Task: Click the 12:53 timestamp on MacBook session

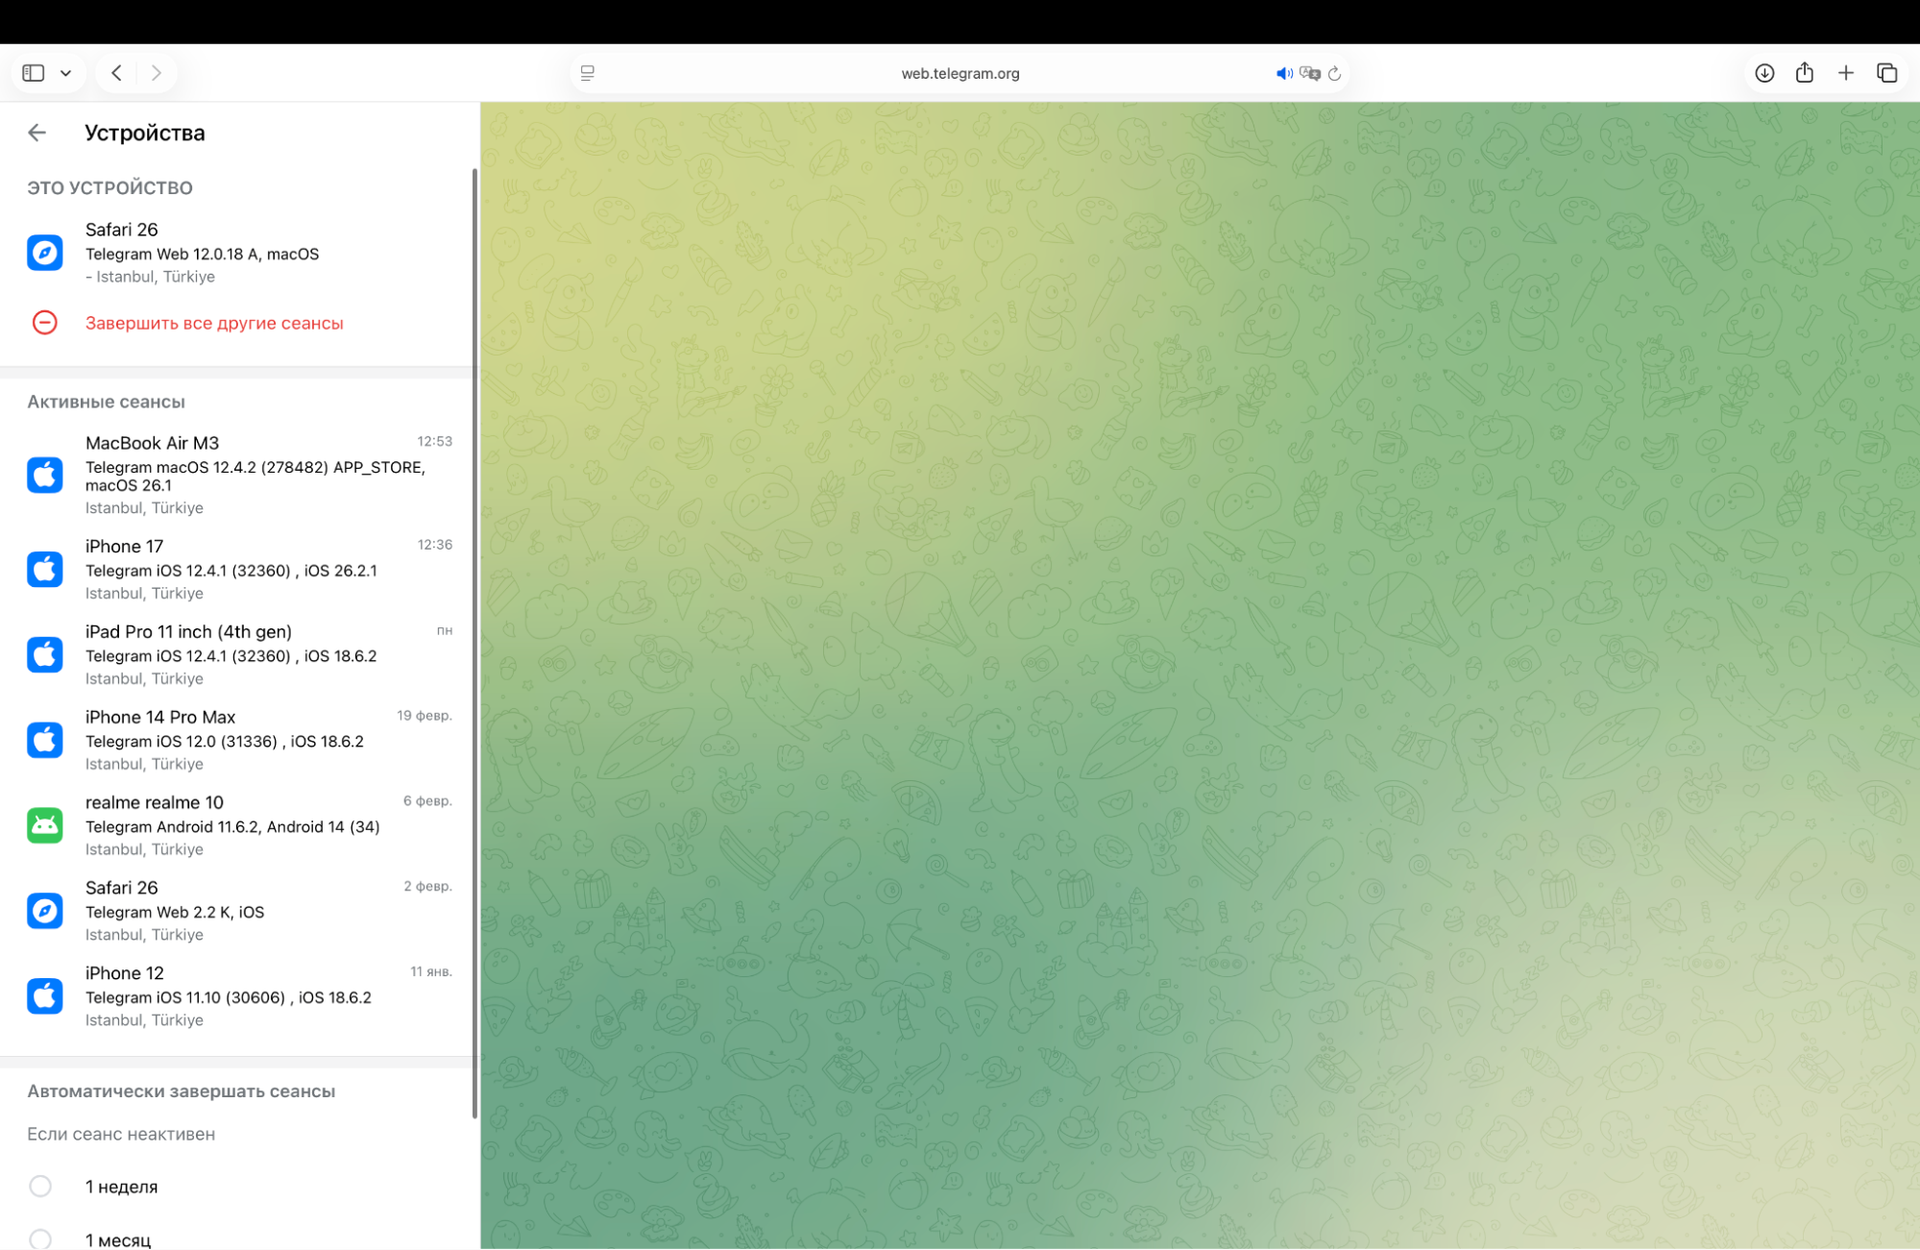Action: tap(435, 441)
